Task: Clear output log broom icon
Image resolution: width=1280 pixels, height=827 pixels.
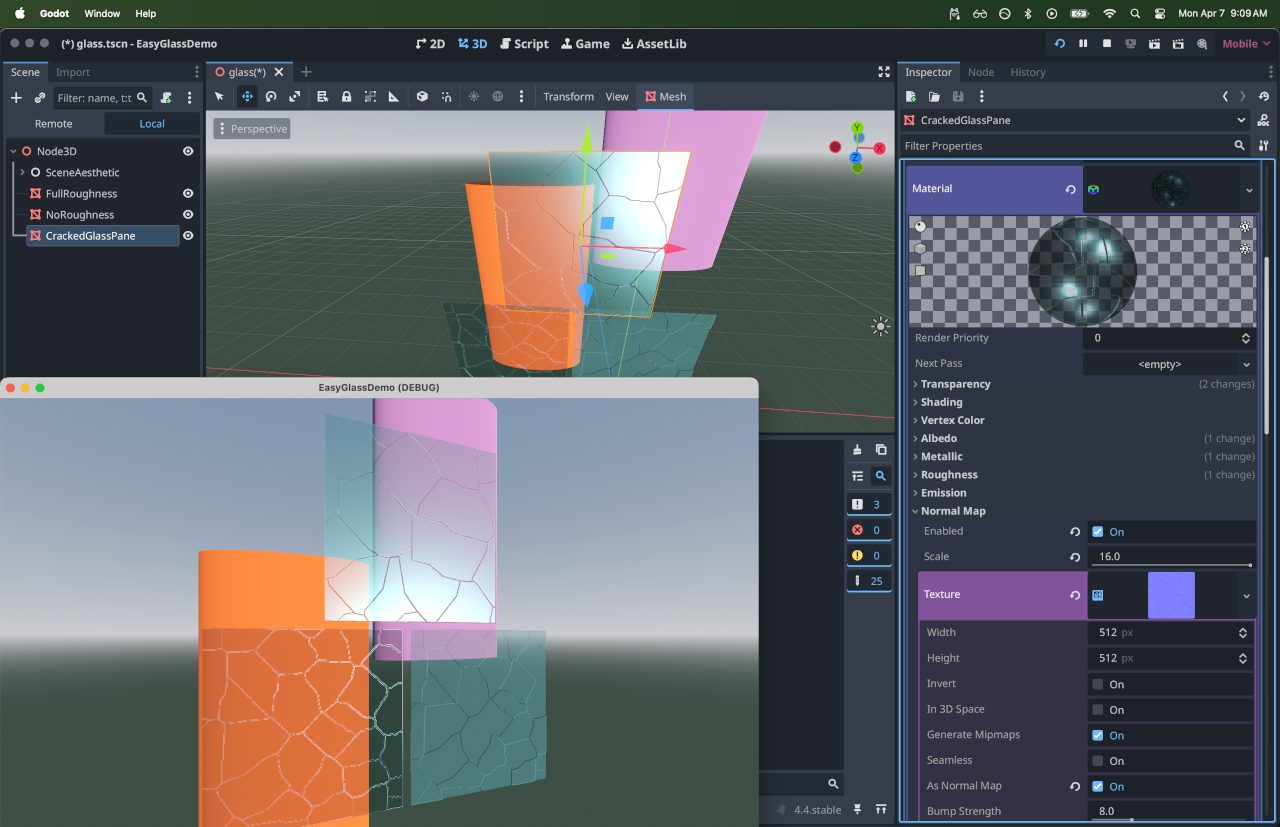Action: (x=857, y=450)
